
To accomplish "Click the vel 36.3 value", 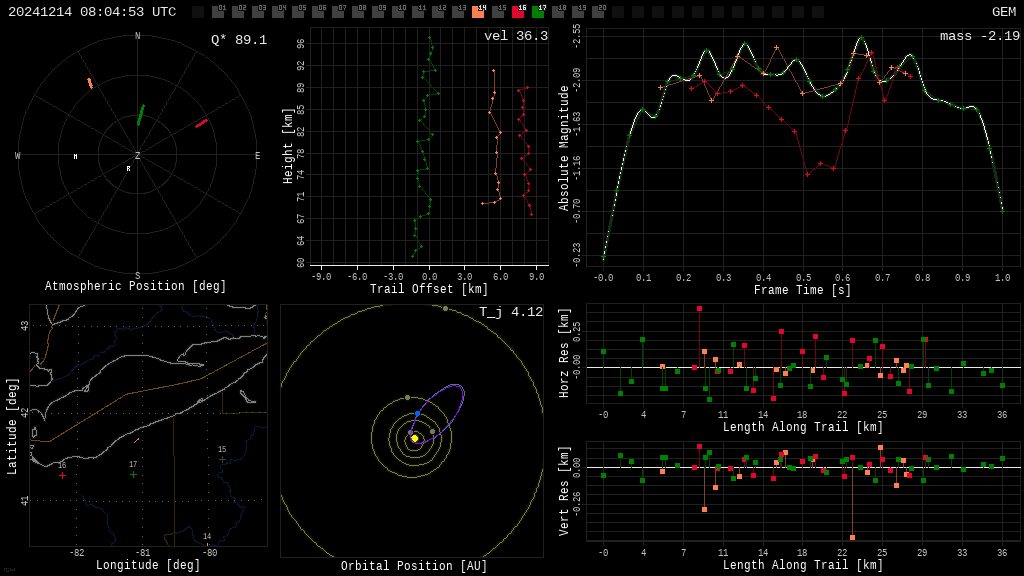I will coord(516,36).
